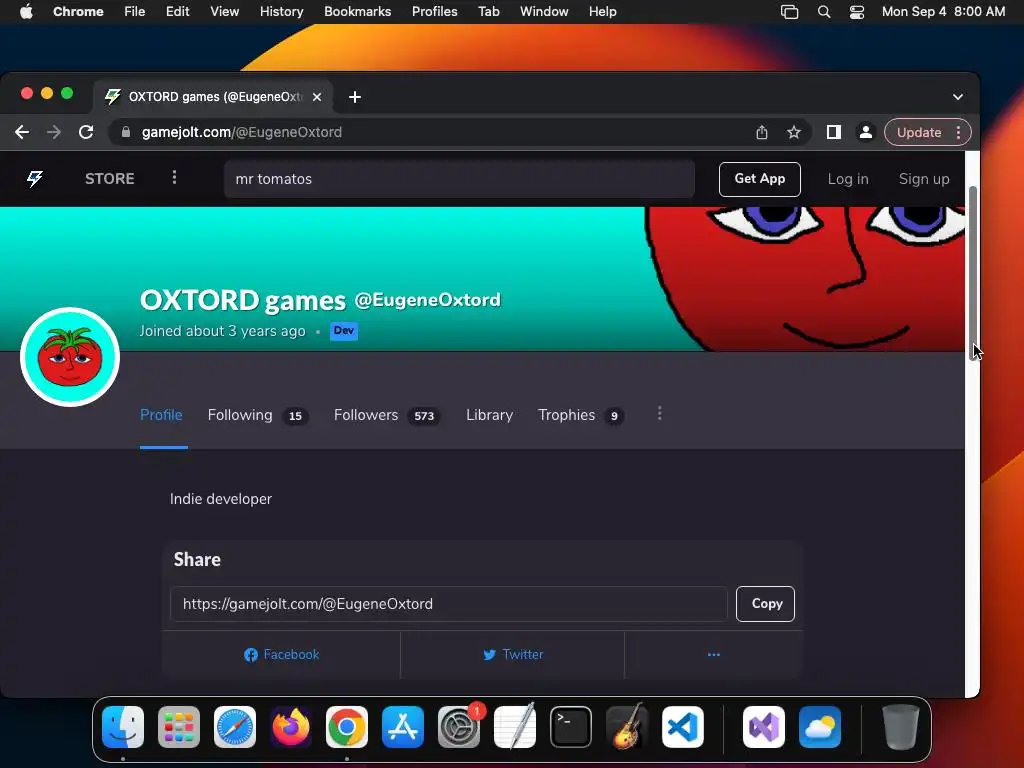Open the Log in link

point(848,179)
